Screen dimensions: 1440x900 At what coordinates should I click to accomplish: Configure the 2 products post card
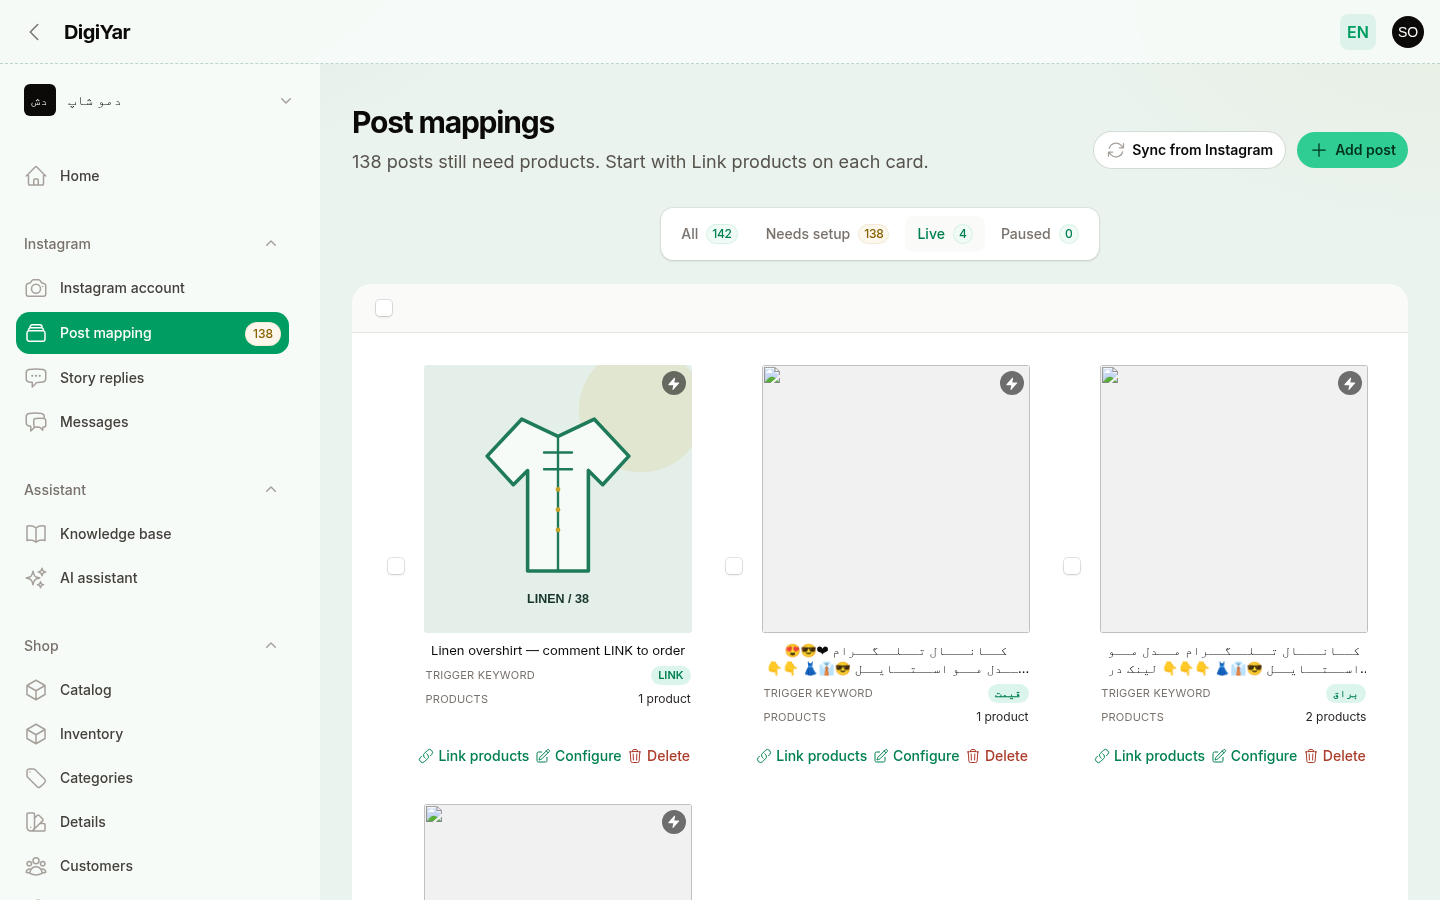click(x=1255, y=756)
